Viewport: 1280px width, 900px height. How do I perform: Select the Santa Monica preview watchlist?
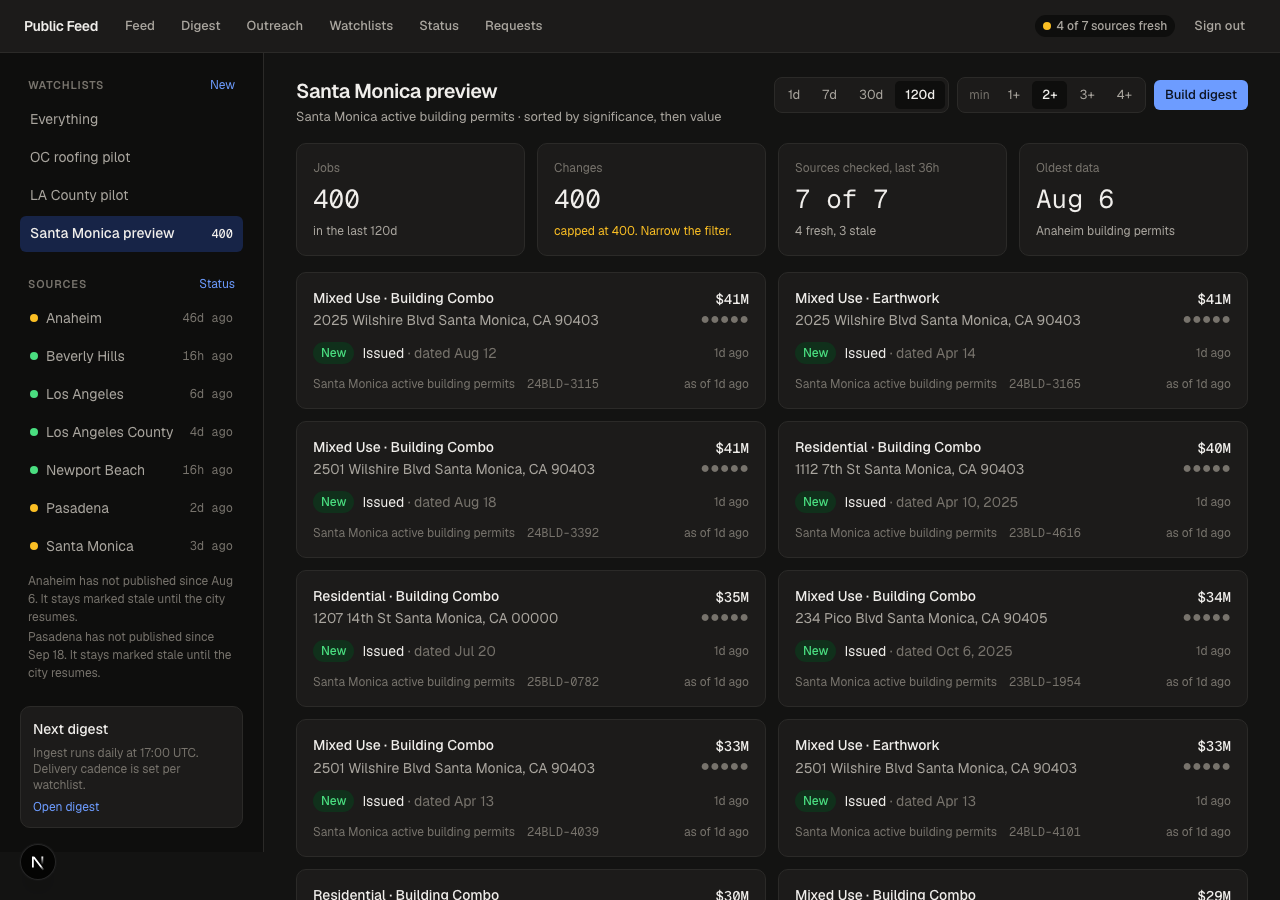point(131,234)
